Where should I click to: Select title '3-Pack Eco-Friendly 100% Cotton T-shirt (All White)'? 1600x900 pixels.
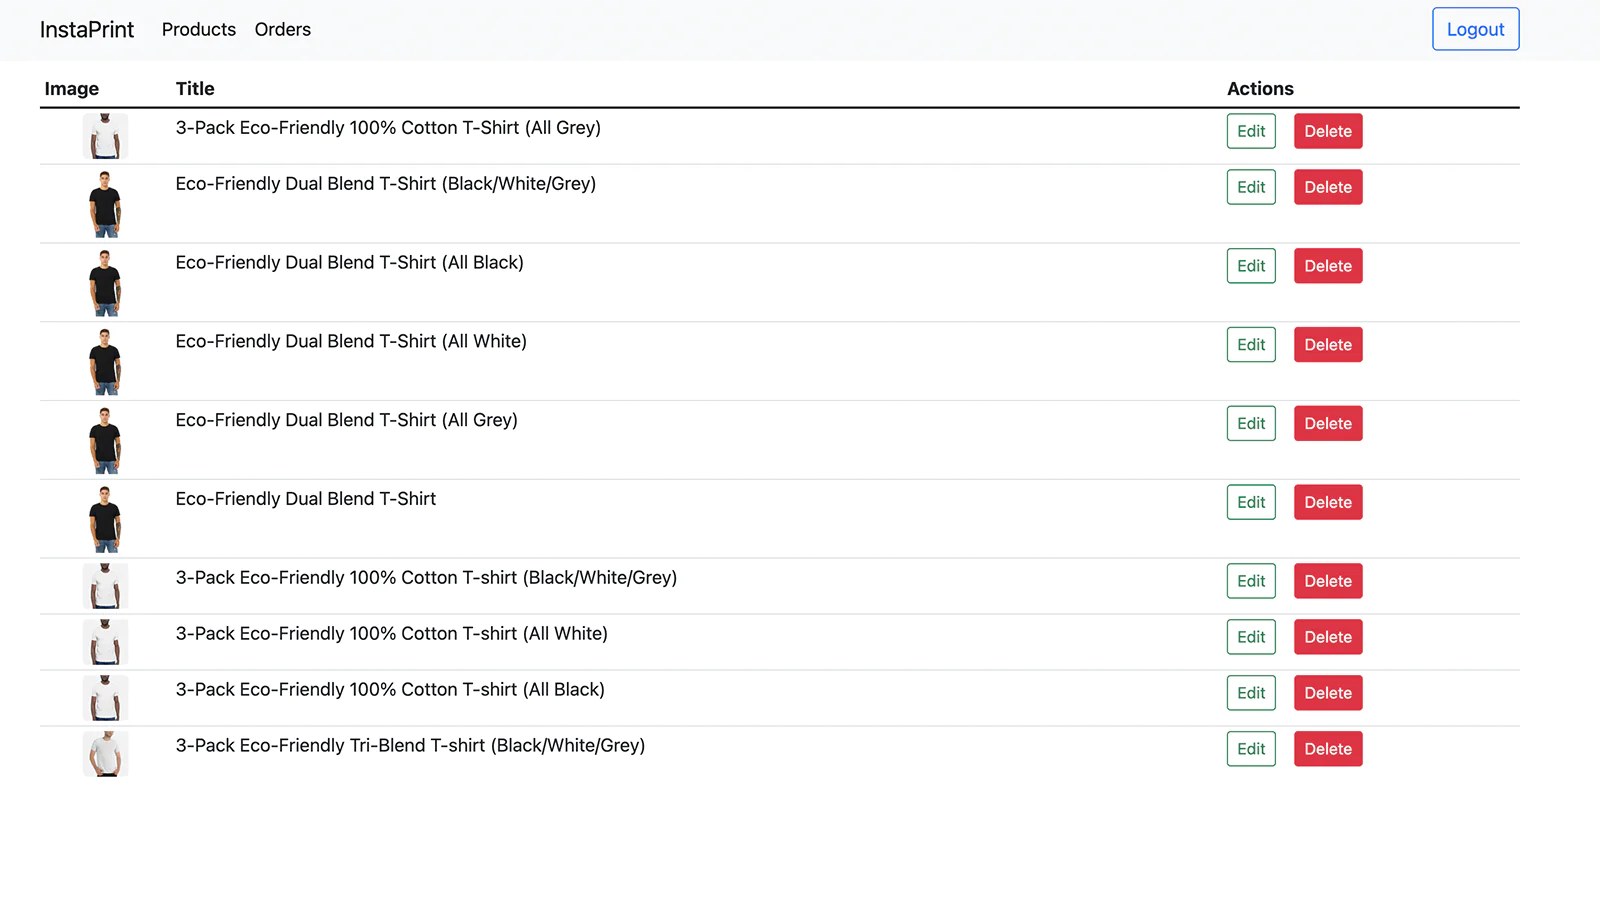click(392, 634)
